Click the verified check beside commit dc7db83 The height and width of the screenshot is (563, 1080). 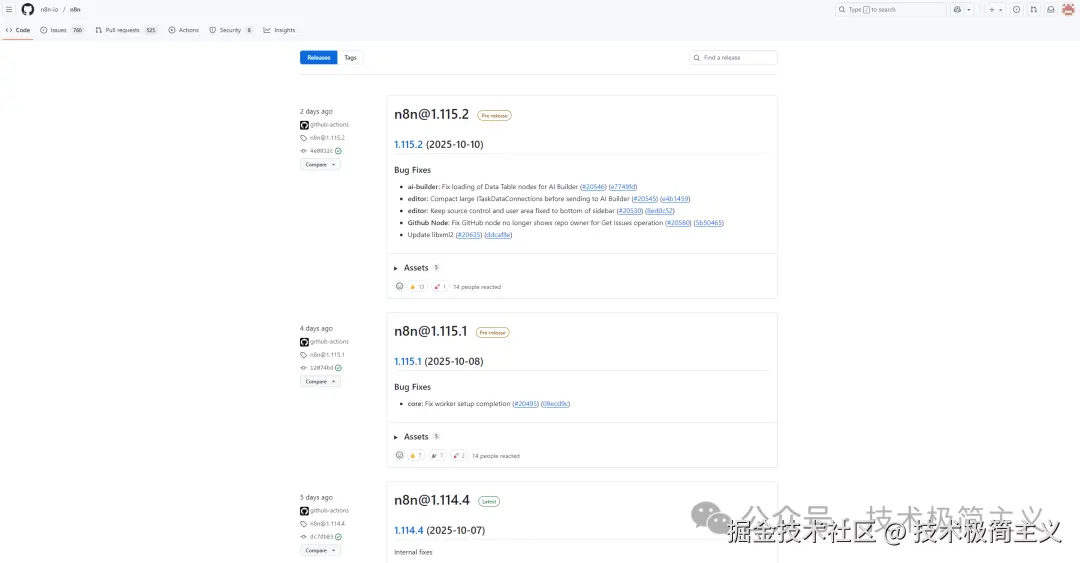[x=338, y=537]
